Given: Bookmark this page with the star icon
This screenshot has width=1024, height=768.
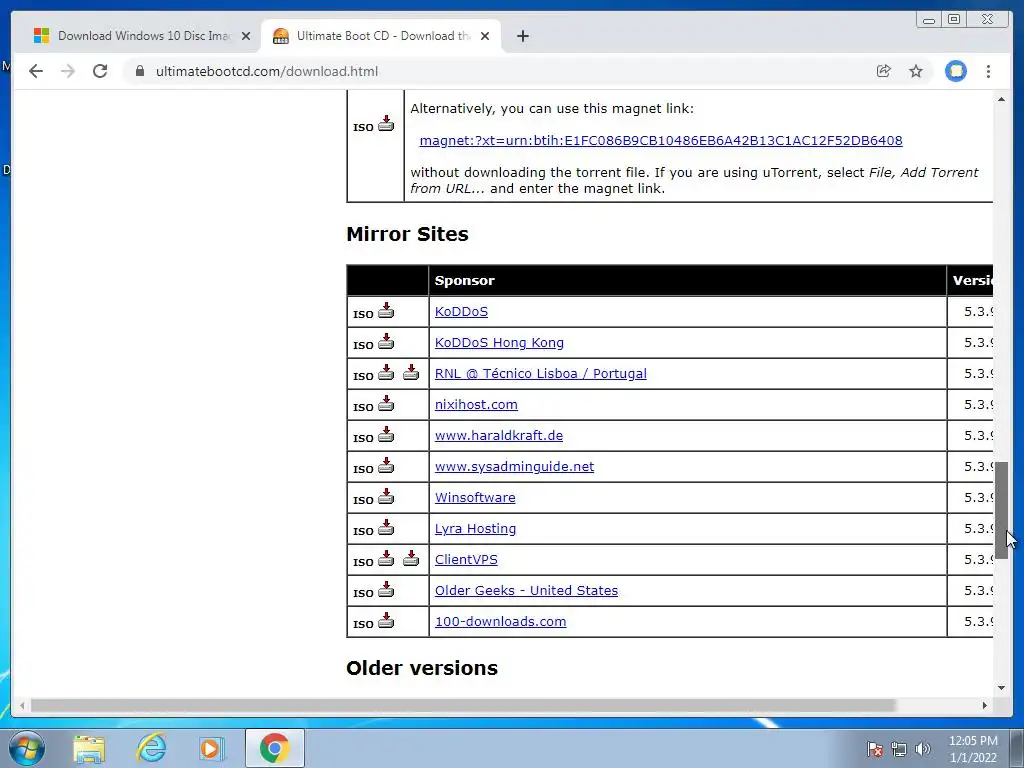Looking at the screenshot, I should pyautogui.click(x=916, y=71).
